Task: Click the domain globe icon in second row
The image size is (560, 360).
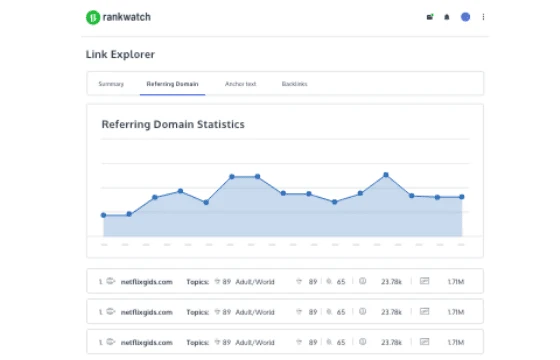Action: [x=111, y=311]
